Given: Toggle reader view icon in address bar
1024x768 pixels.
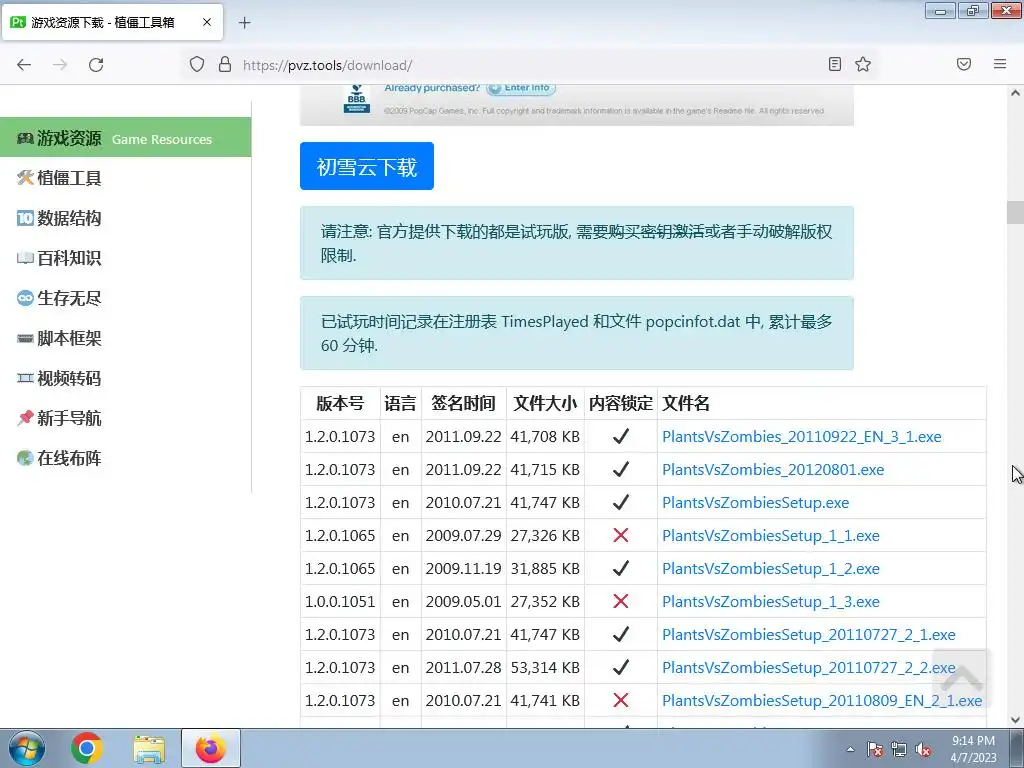Looking at the screenshot, I should tap(835, 64).
